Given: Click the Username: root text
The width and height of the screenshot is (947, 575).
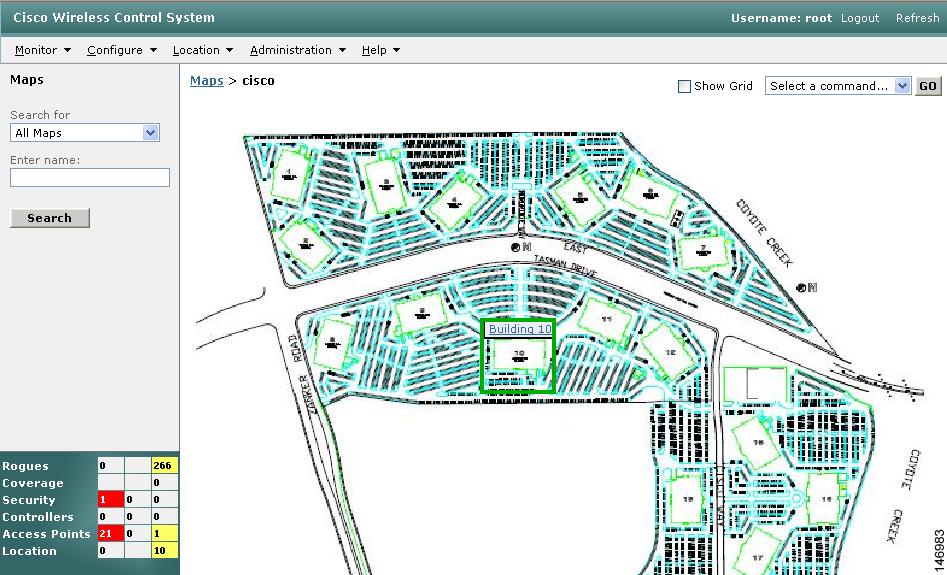Looking at the screenshot, I should coord(782,18).
